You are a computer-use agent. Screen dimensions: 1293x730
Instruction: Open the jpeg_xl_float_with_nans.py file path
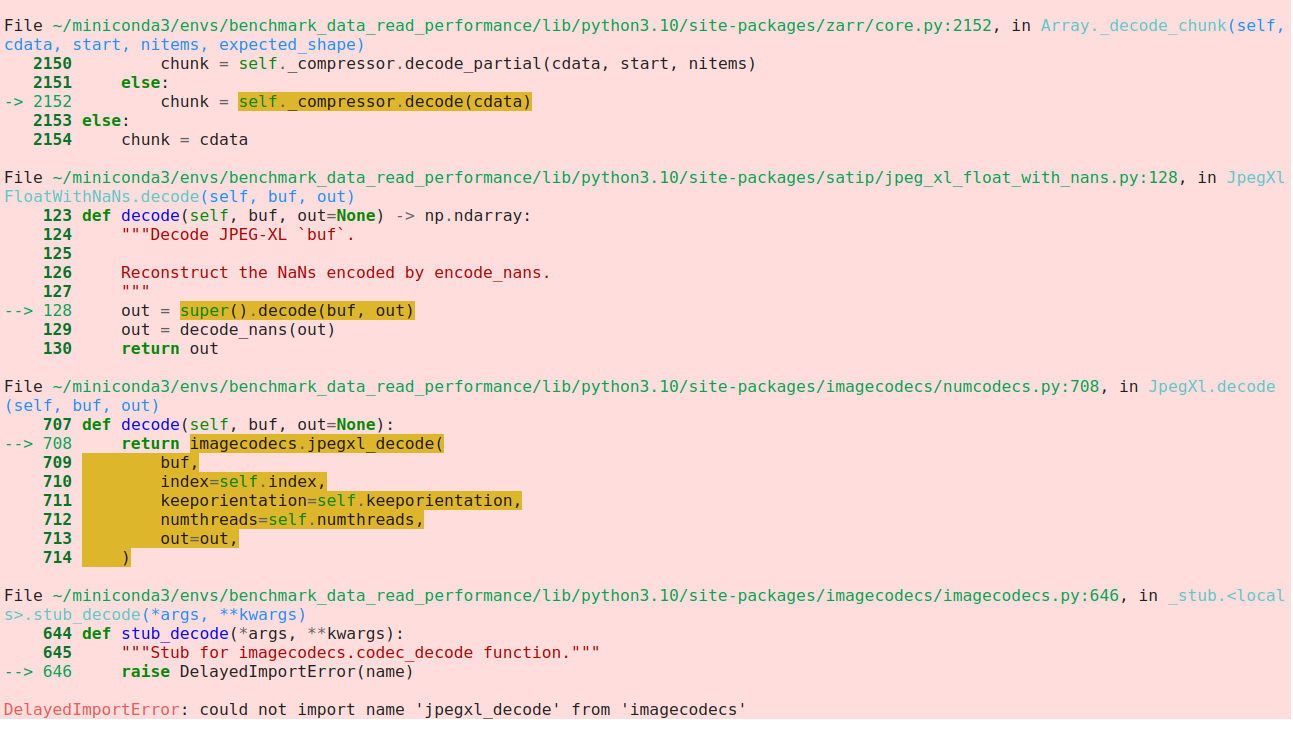[600, 177]
